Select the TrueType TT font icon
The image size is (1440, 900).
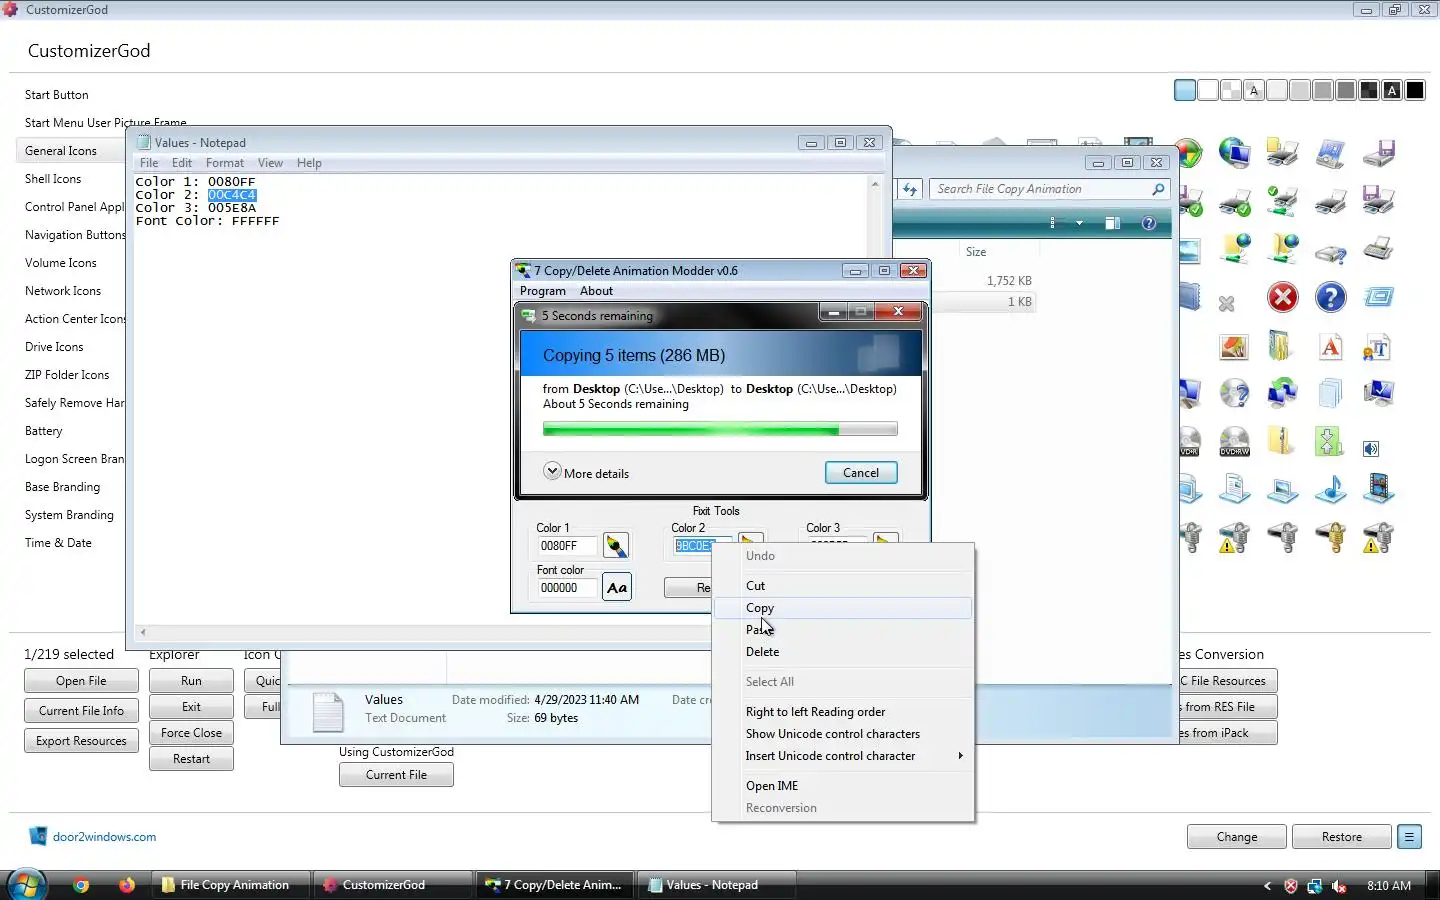[1377, 346]
